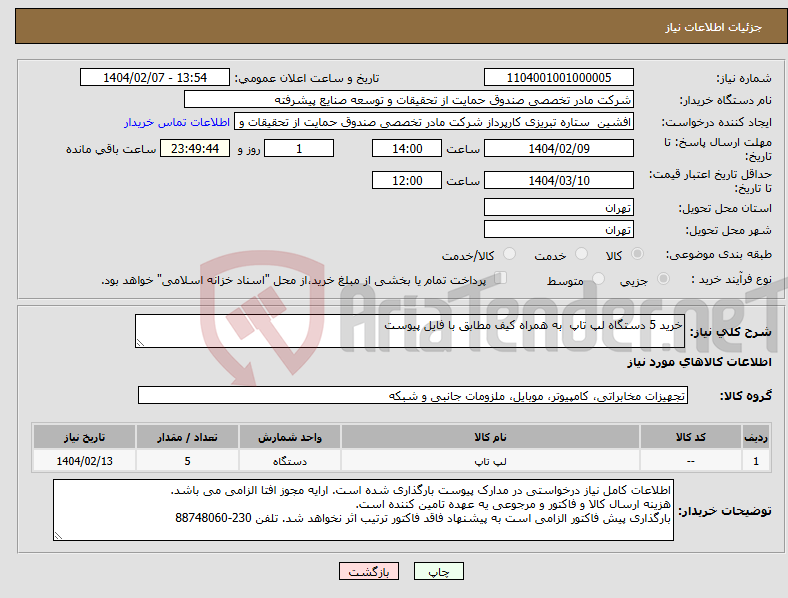Click the price validity time 12:00
Image resolution: width=788 pixels, height=598 pixels.
pos(407,180)
